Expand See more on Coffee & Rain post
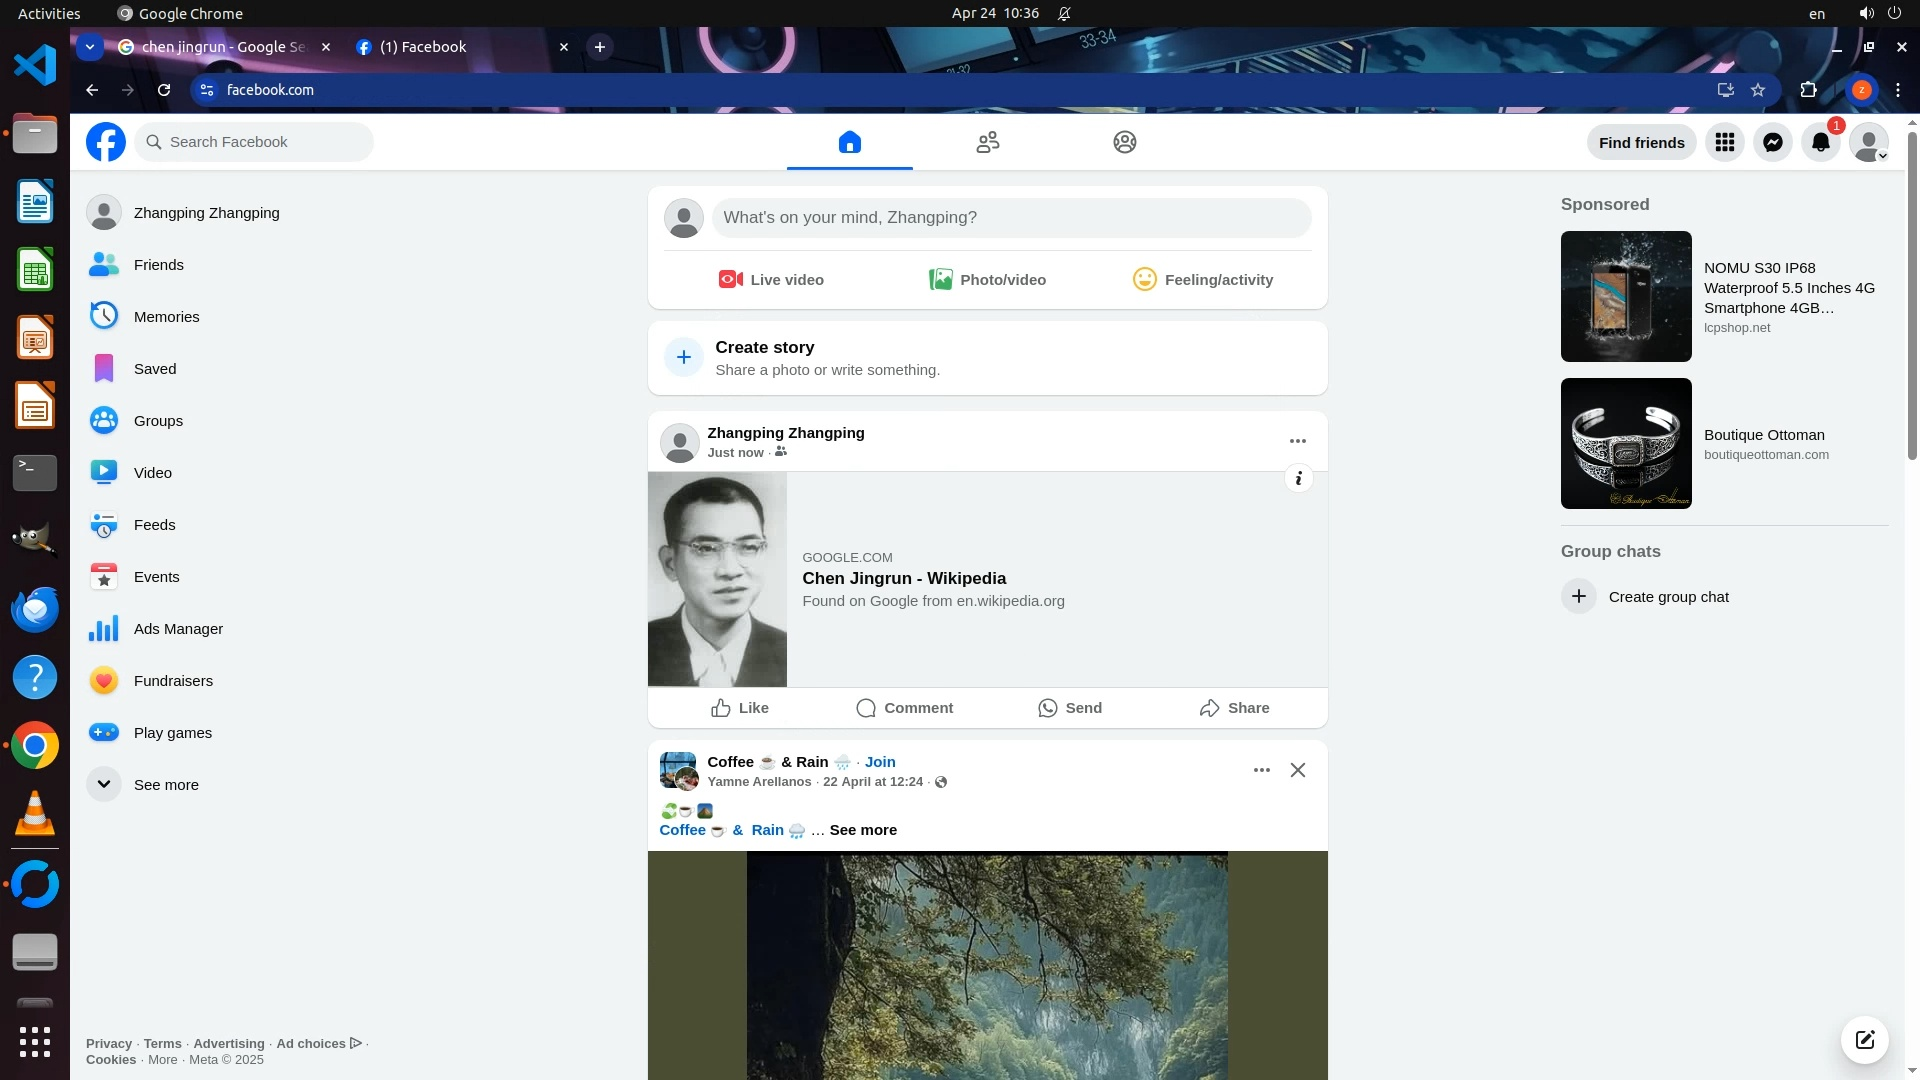 coord(862,830)
